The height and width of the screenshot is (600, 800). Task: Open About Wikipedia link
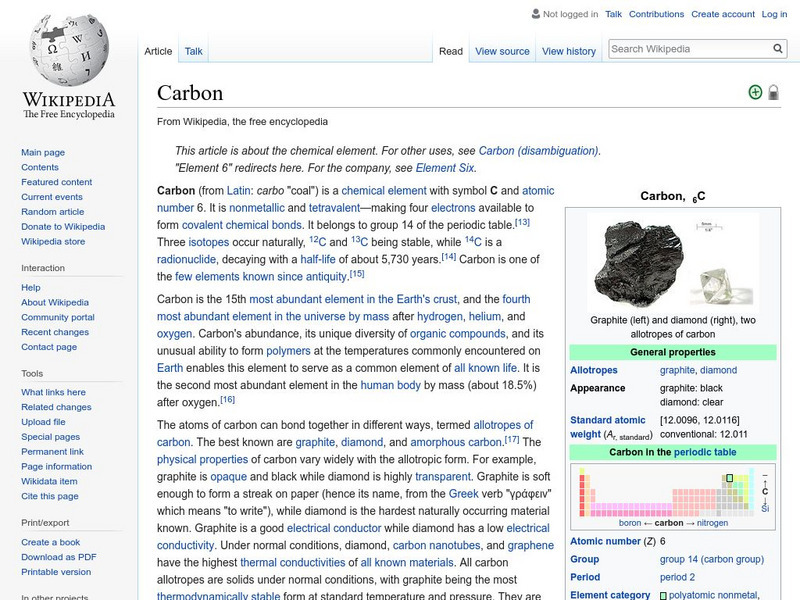55,302
